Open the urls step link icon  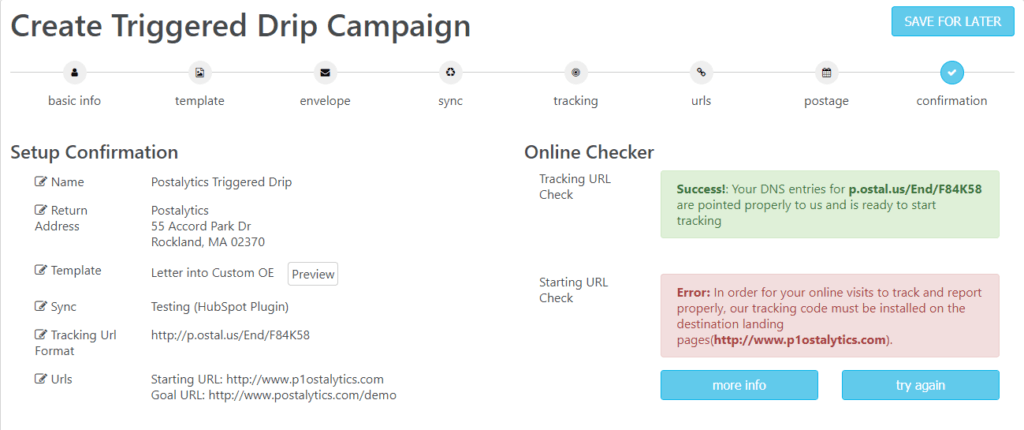point(701,73)
